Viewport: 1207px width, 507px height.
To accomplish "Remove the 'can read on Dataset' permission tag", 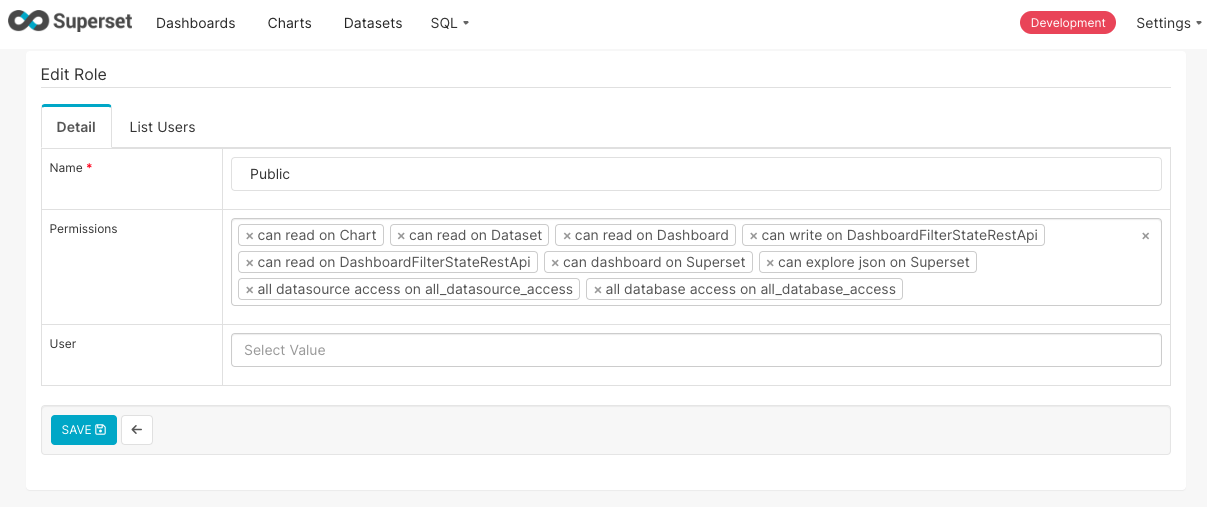I will pos(401,236).
